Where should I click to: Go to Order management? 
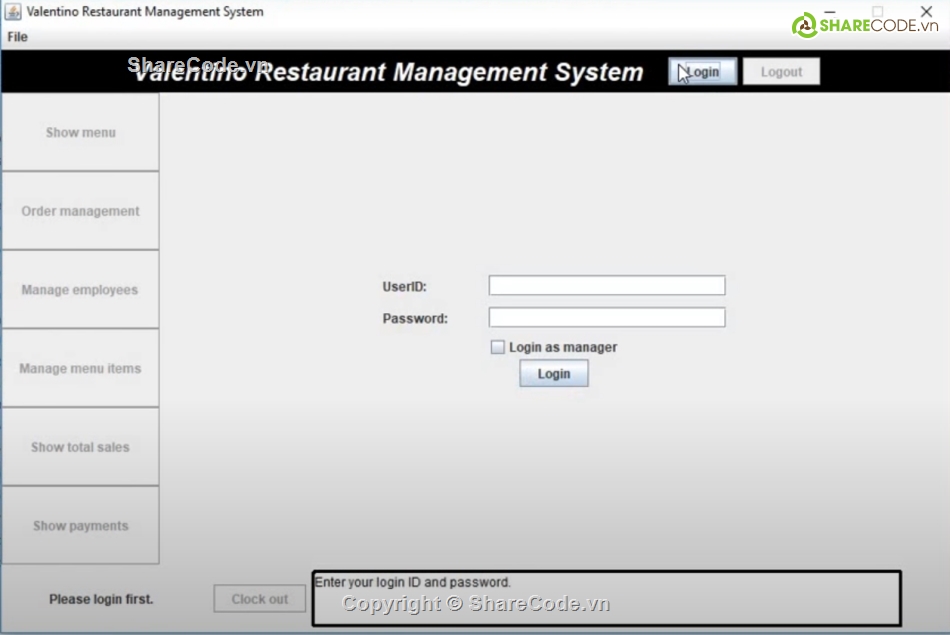[x=81, y=211]
